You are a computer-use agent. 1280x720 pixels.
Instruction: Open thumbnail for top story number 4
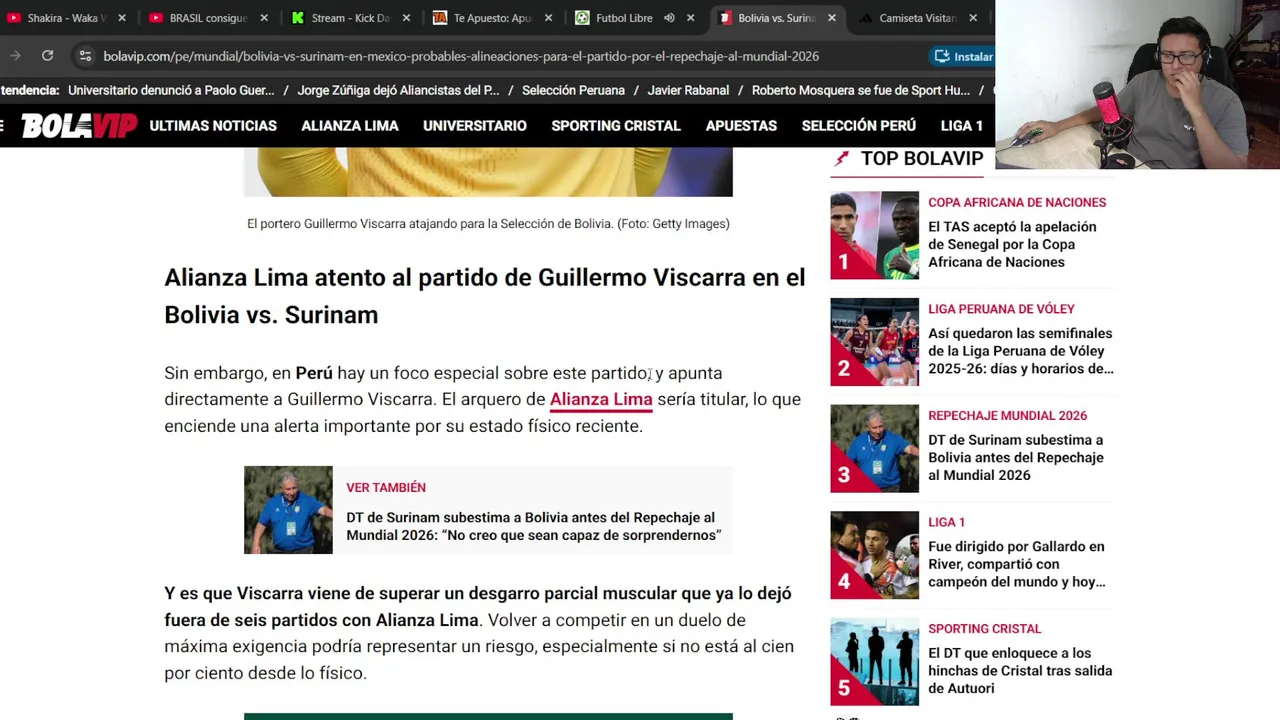[874, 555]
